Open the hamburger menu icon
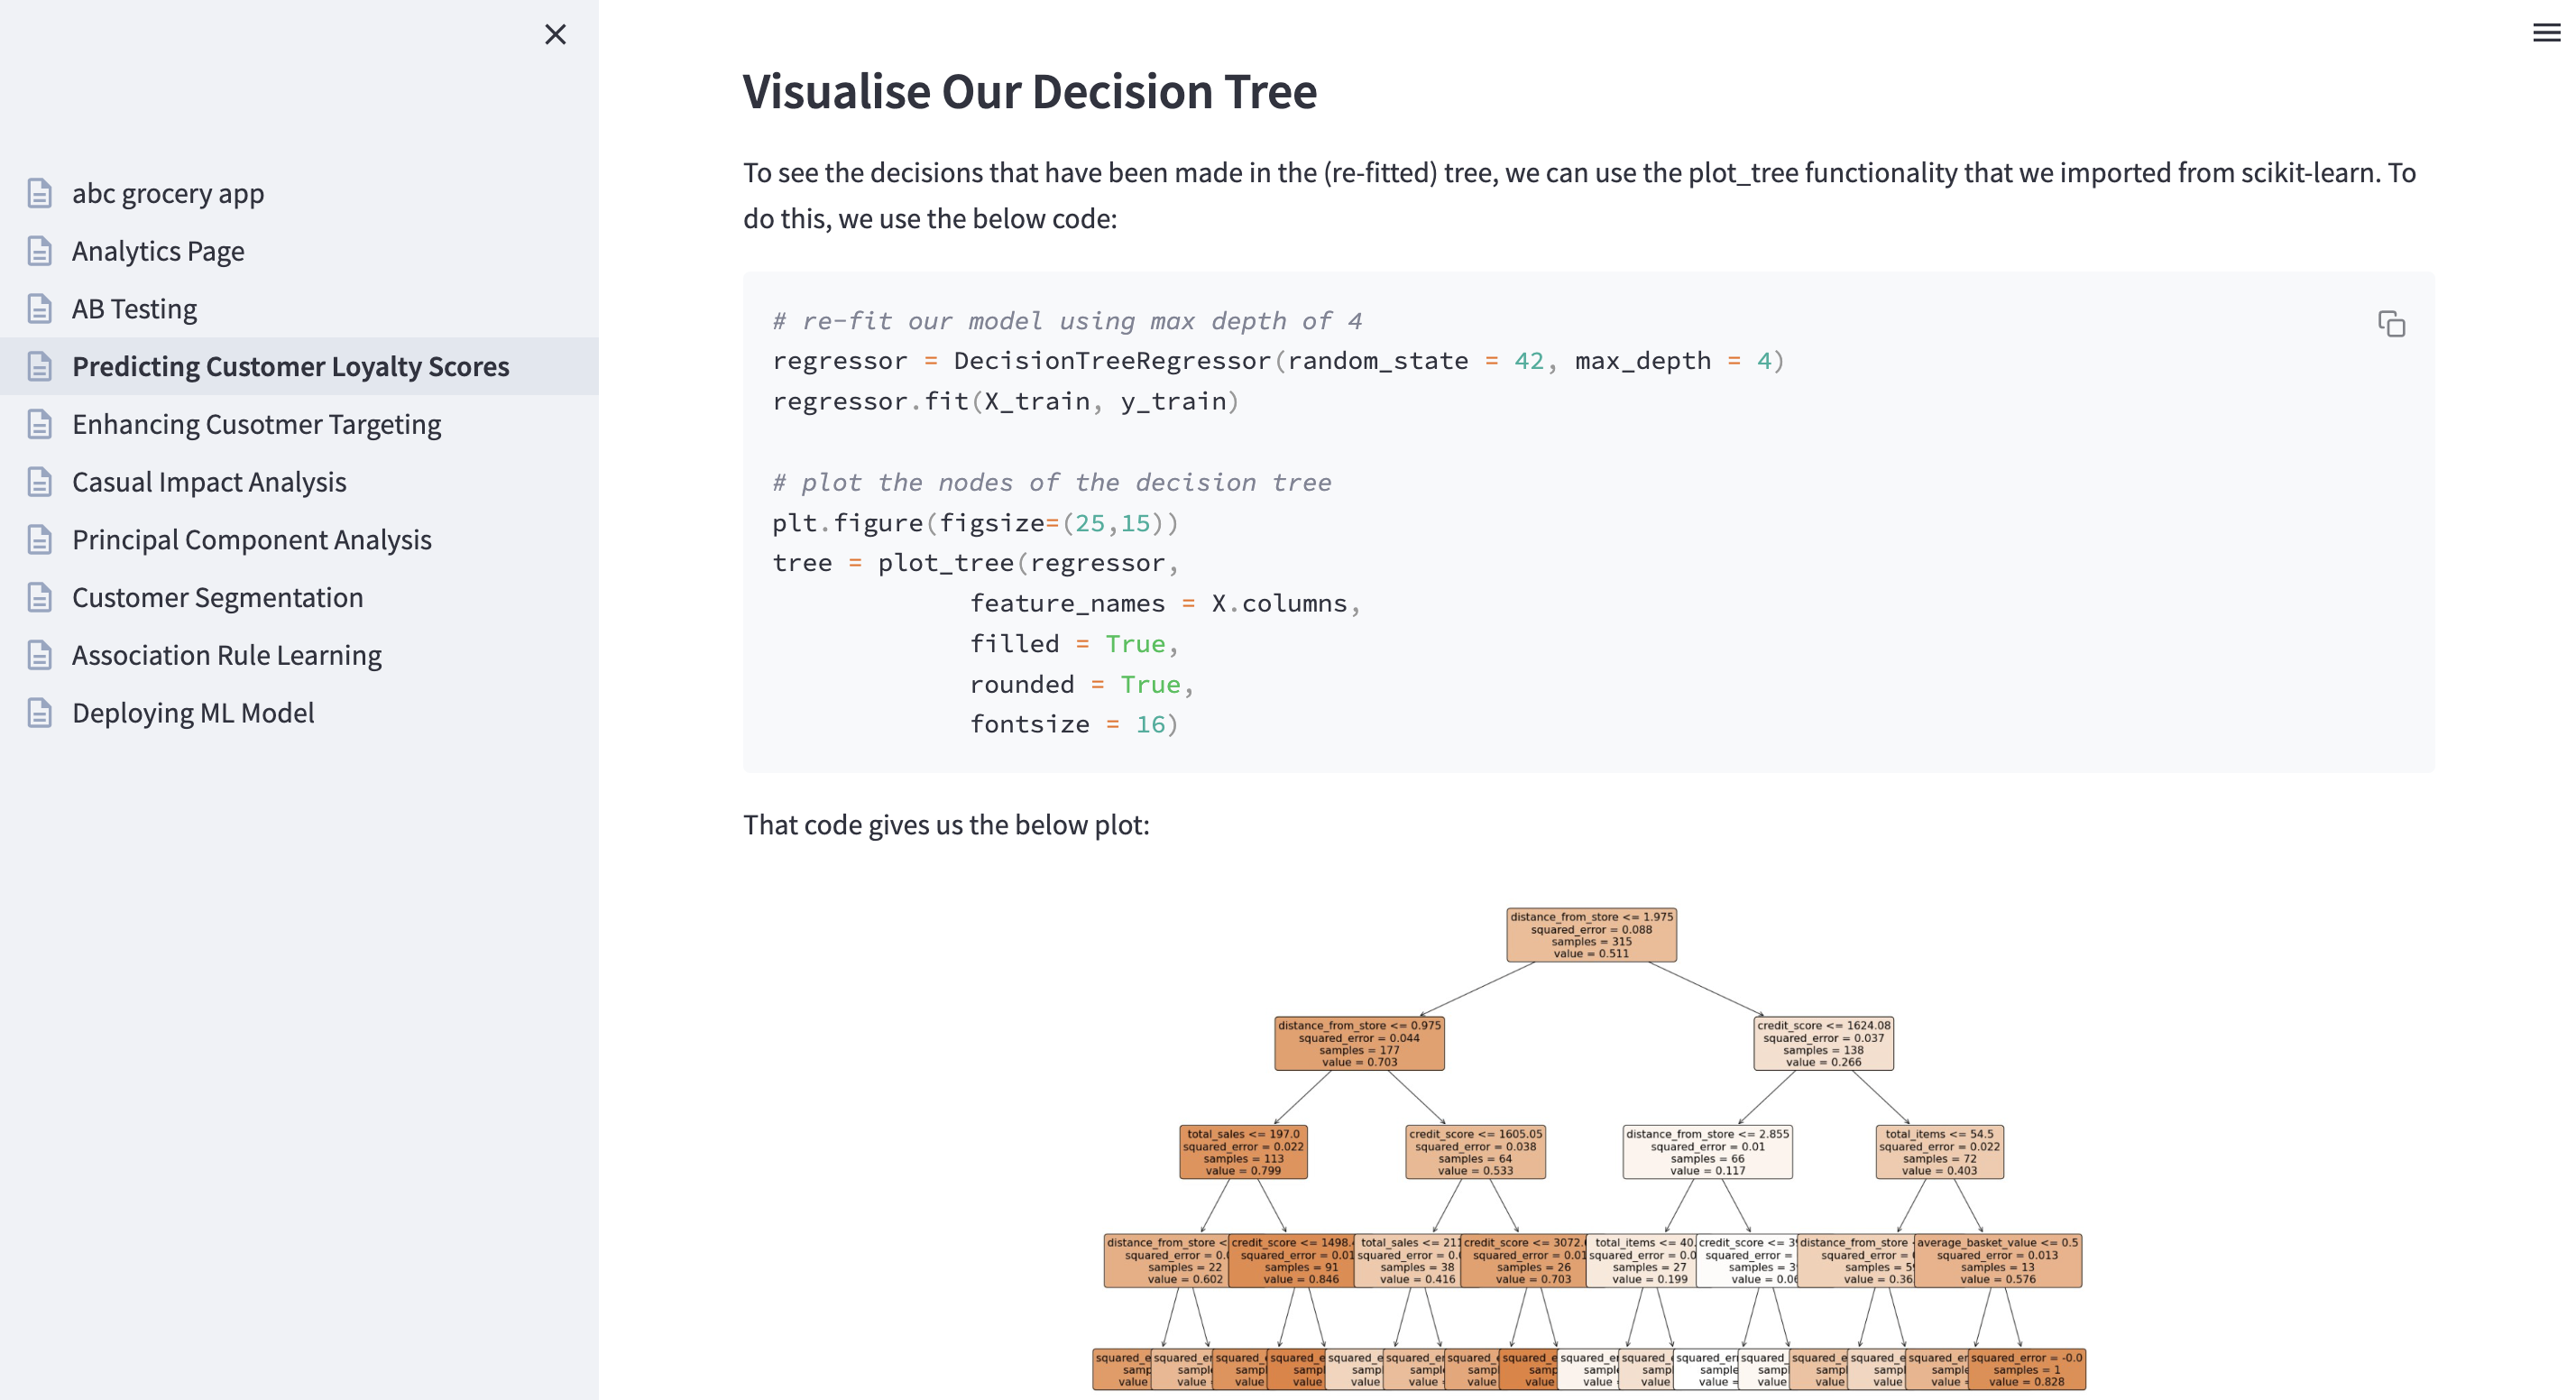Screen dimensions: 2576x1400 (2546, 33)
